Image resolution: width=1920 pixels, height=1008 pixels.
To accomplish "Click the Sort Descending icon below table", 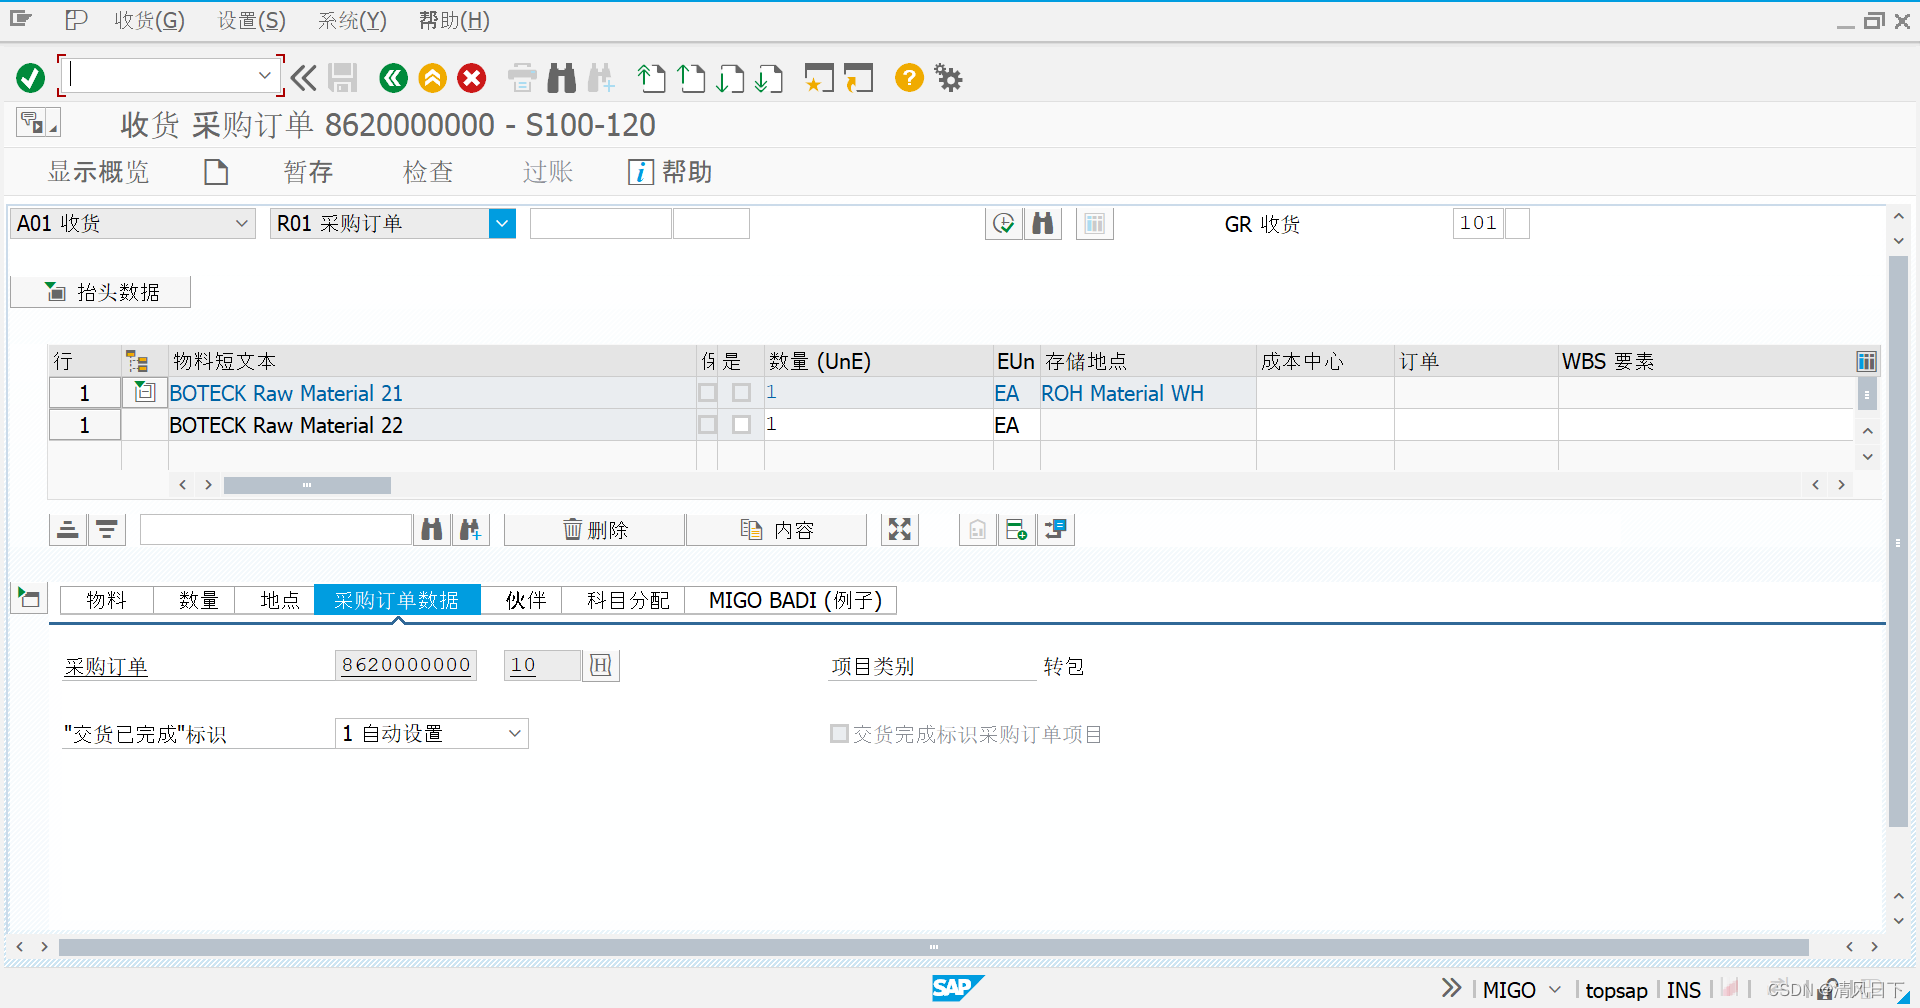I will tap(107, 529).
